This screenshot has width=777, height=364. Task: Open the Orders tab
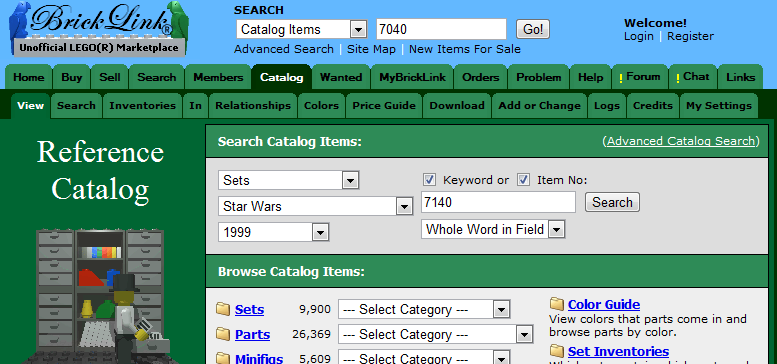pyautogui.click(x=480, y=77)
